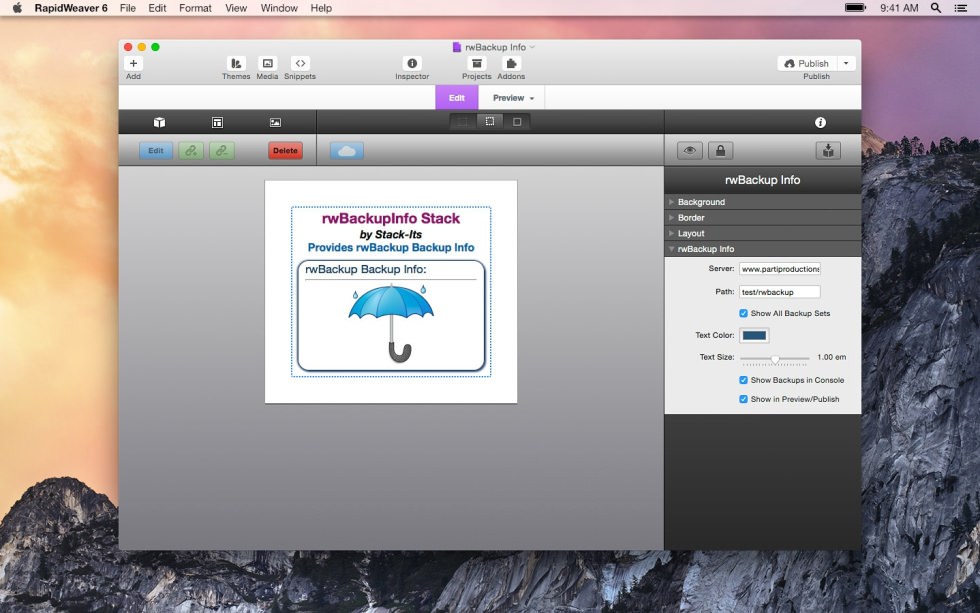980x613 pixels.
Task: Choose the dashed outline view mode
Action: (490, 122)
